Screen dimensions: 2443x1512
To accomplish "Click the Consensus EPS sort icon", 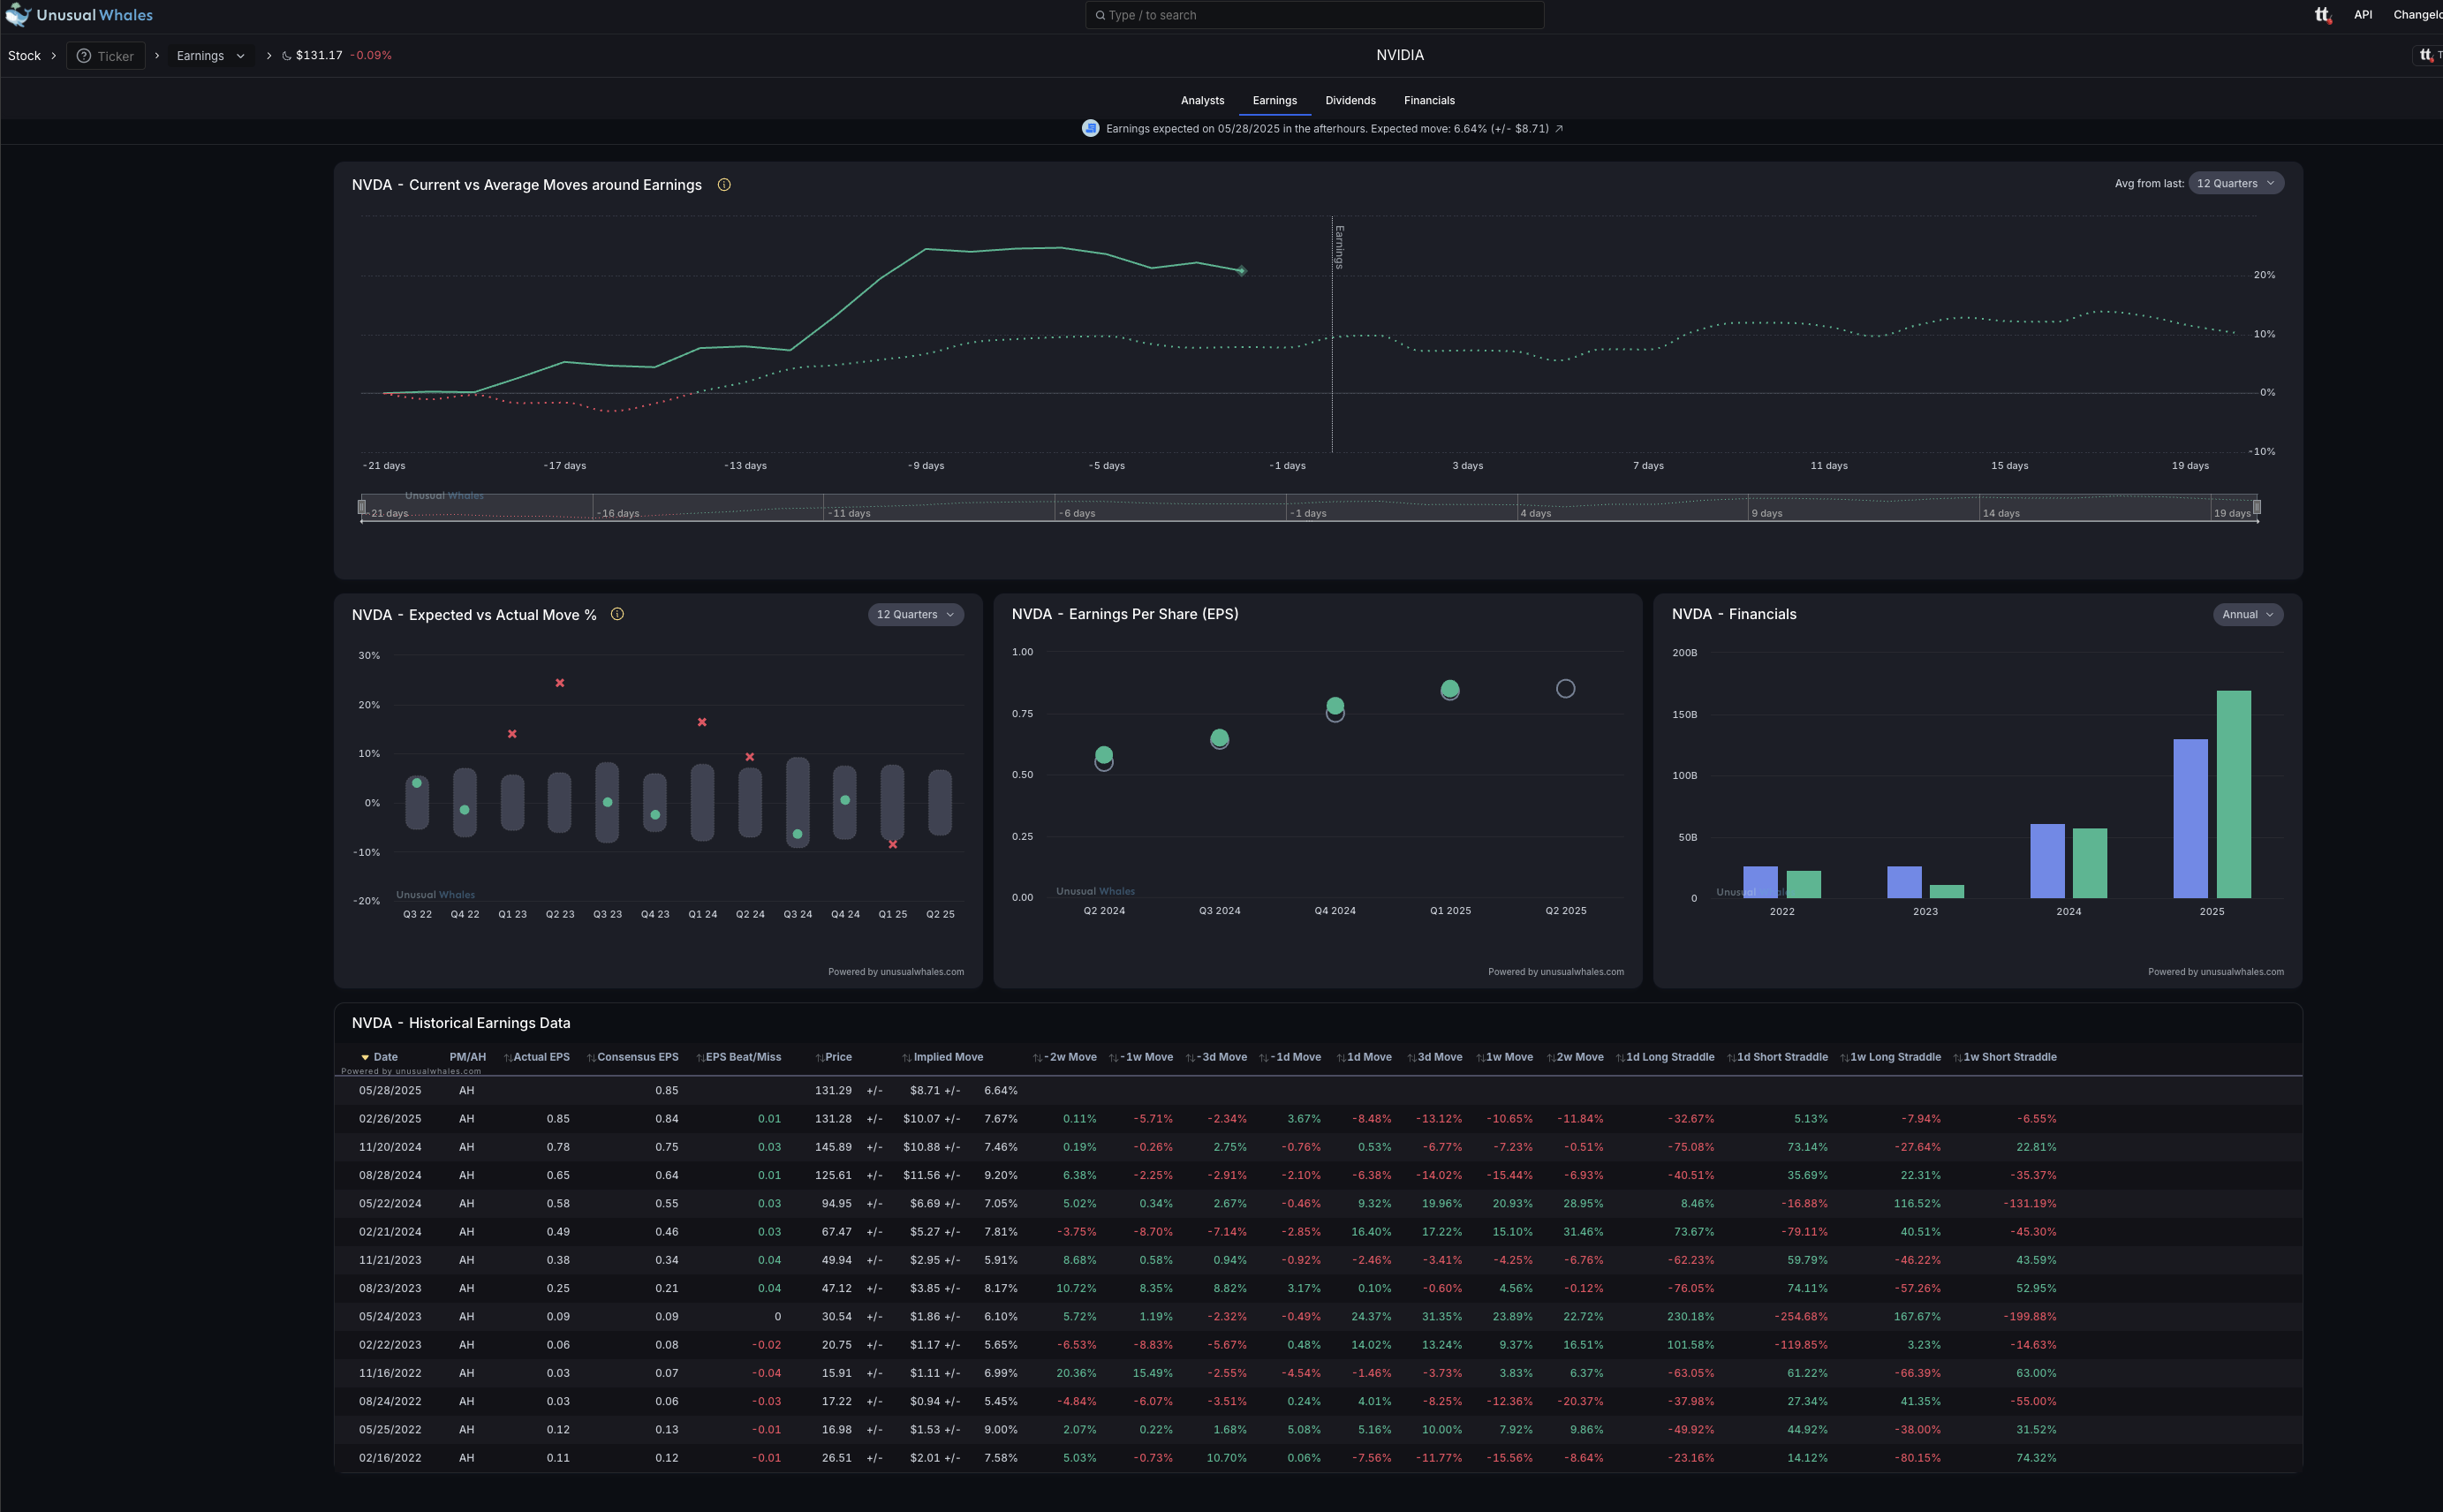I will tap(591, 1057).
